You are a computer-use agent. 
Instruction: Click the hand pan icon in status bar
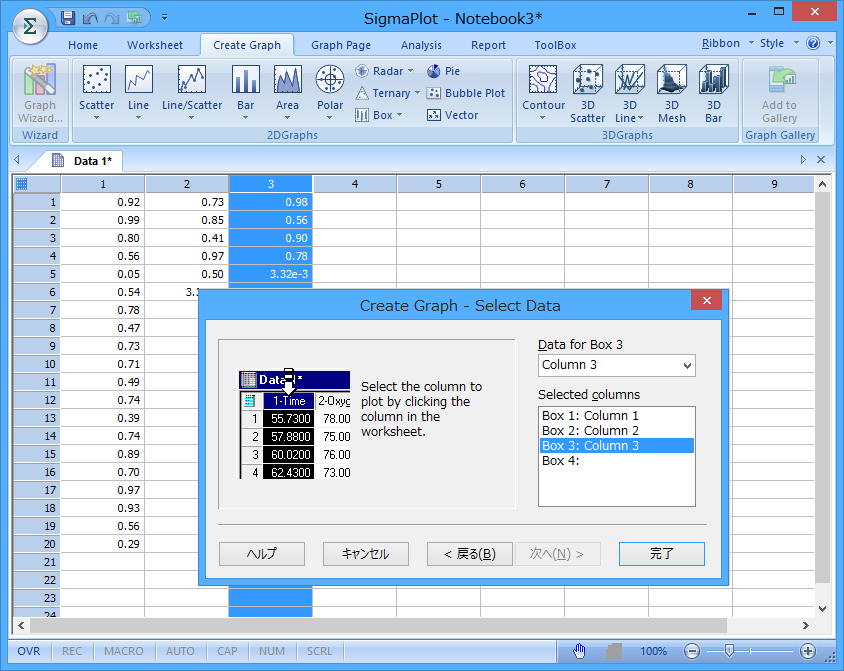(579, 651)
